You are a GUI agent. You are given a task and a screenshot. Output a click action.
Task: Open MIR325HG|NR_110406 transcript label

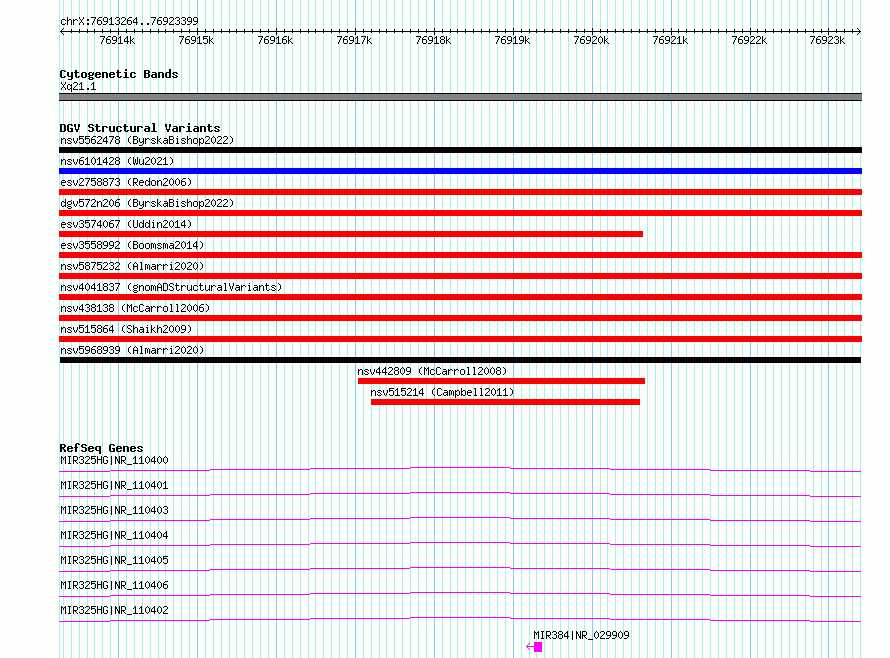click(x=114, y=585)
